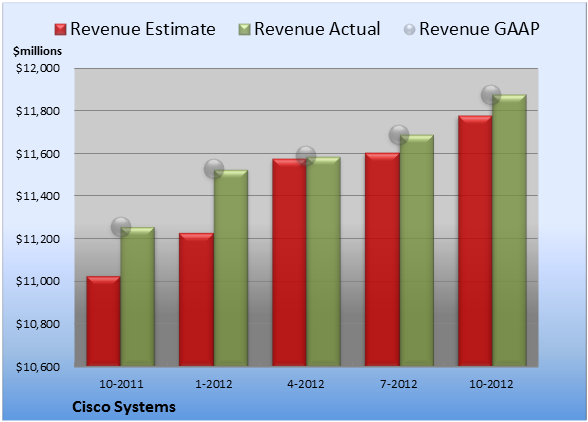Select the red estimate bar for 4-2012
This screenshot has height=422, width=588.
coord(289,263)
